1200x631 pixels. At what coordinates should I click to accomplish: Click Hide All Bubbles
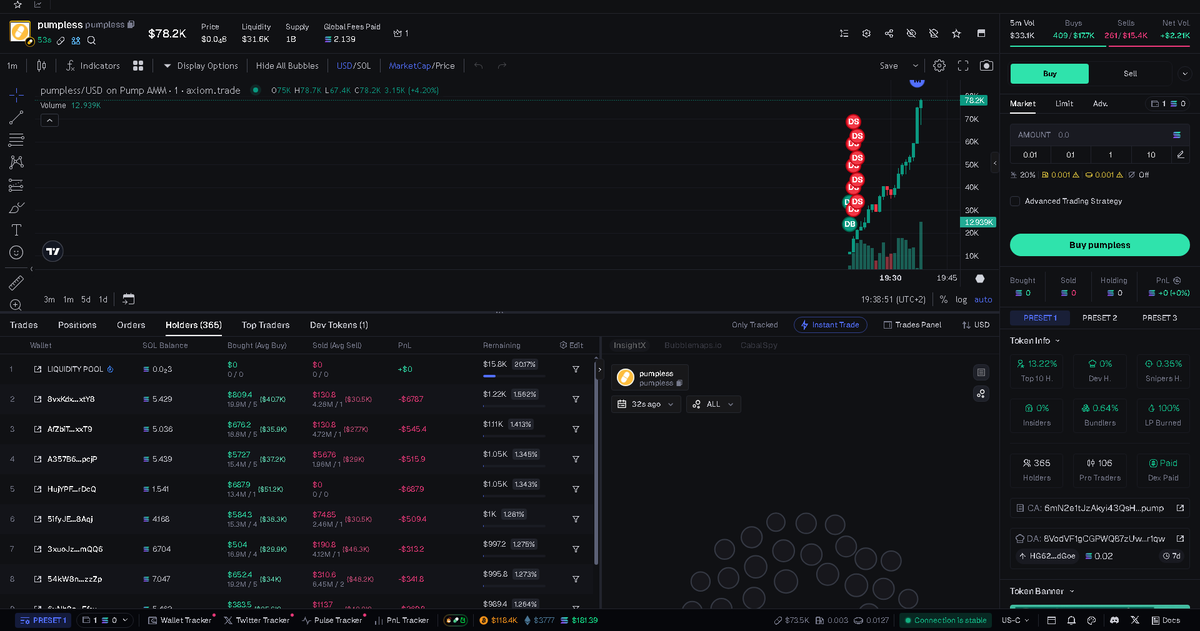(x=287, y=66)
